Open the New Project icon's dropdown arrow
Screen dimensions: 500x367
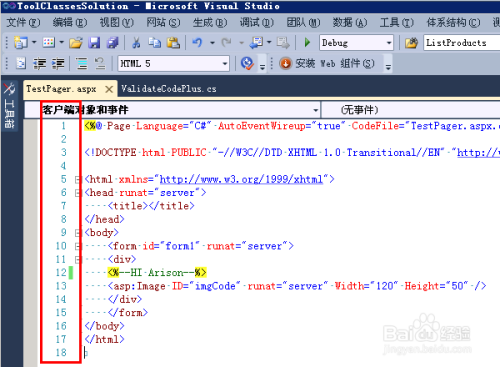[34, 43]
